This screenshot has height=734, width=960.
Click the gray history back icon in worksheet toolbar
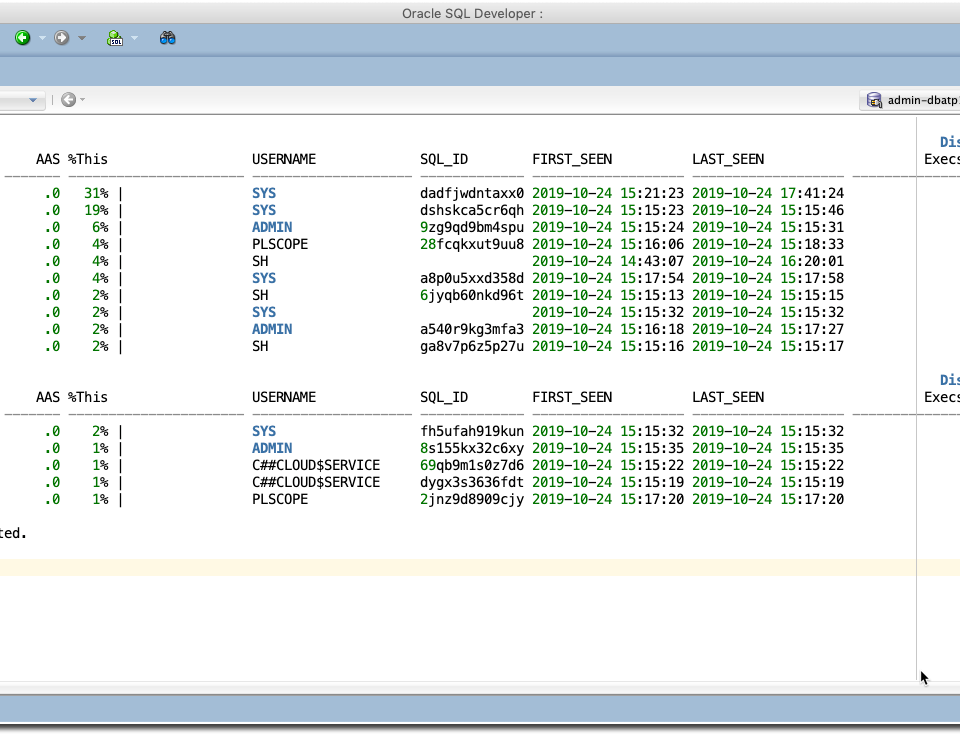(69, 99)
